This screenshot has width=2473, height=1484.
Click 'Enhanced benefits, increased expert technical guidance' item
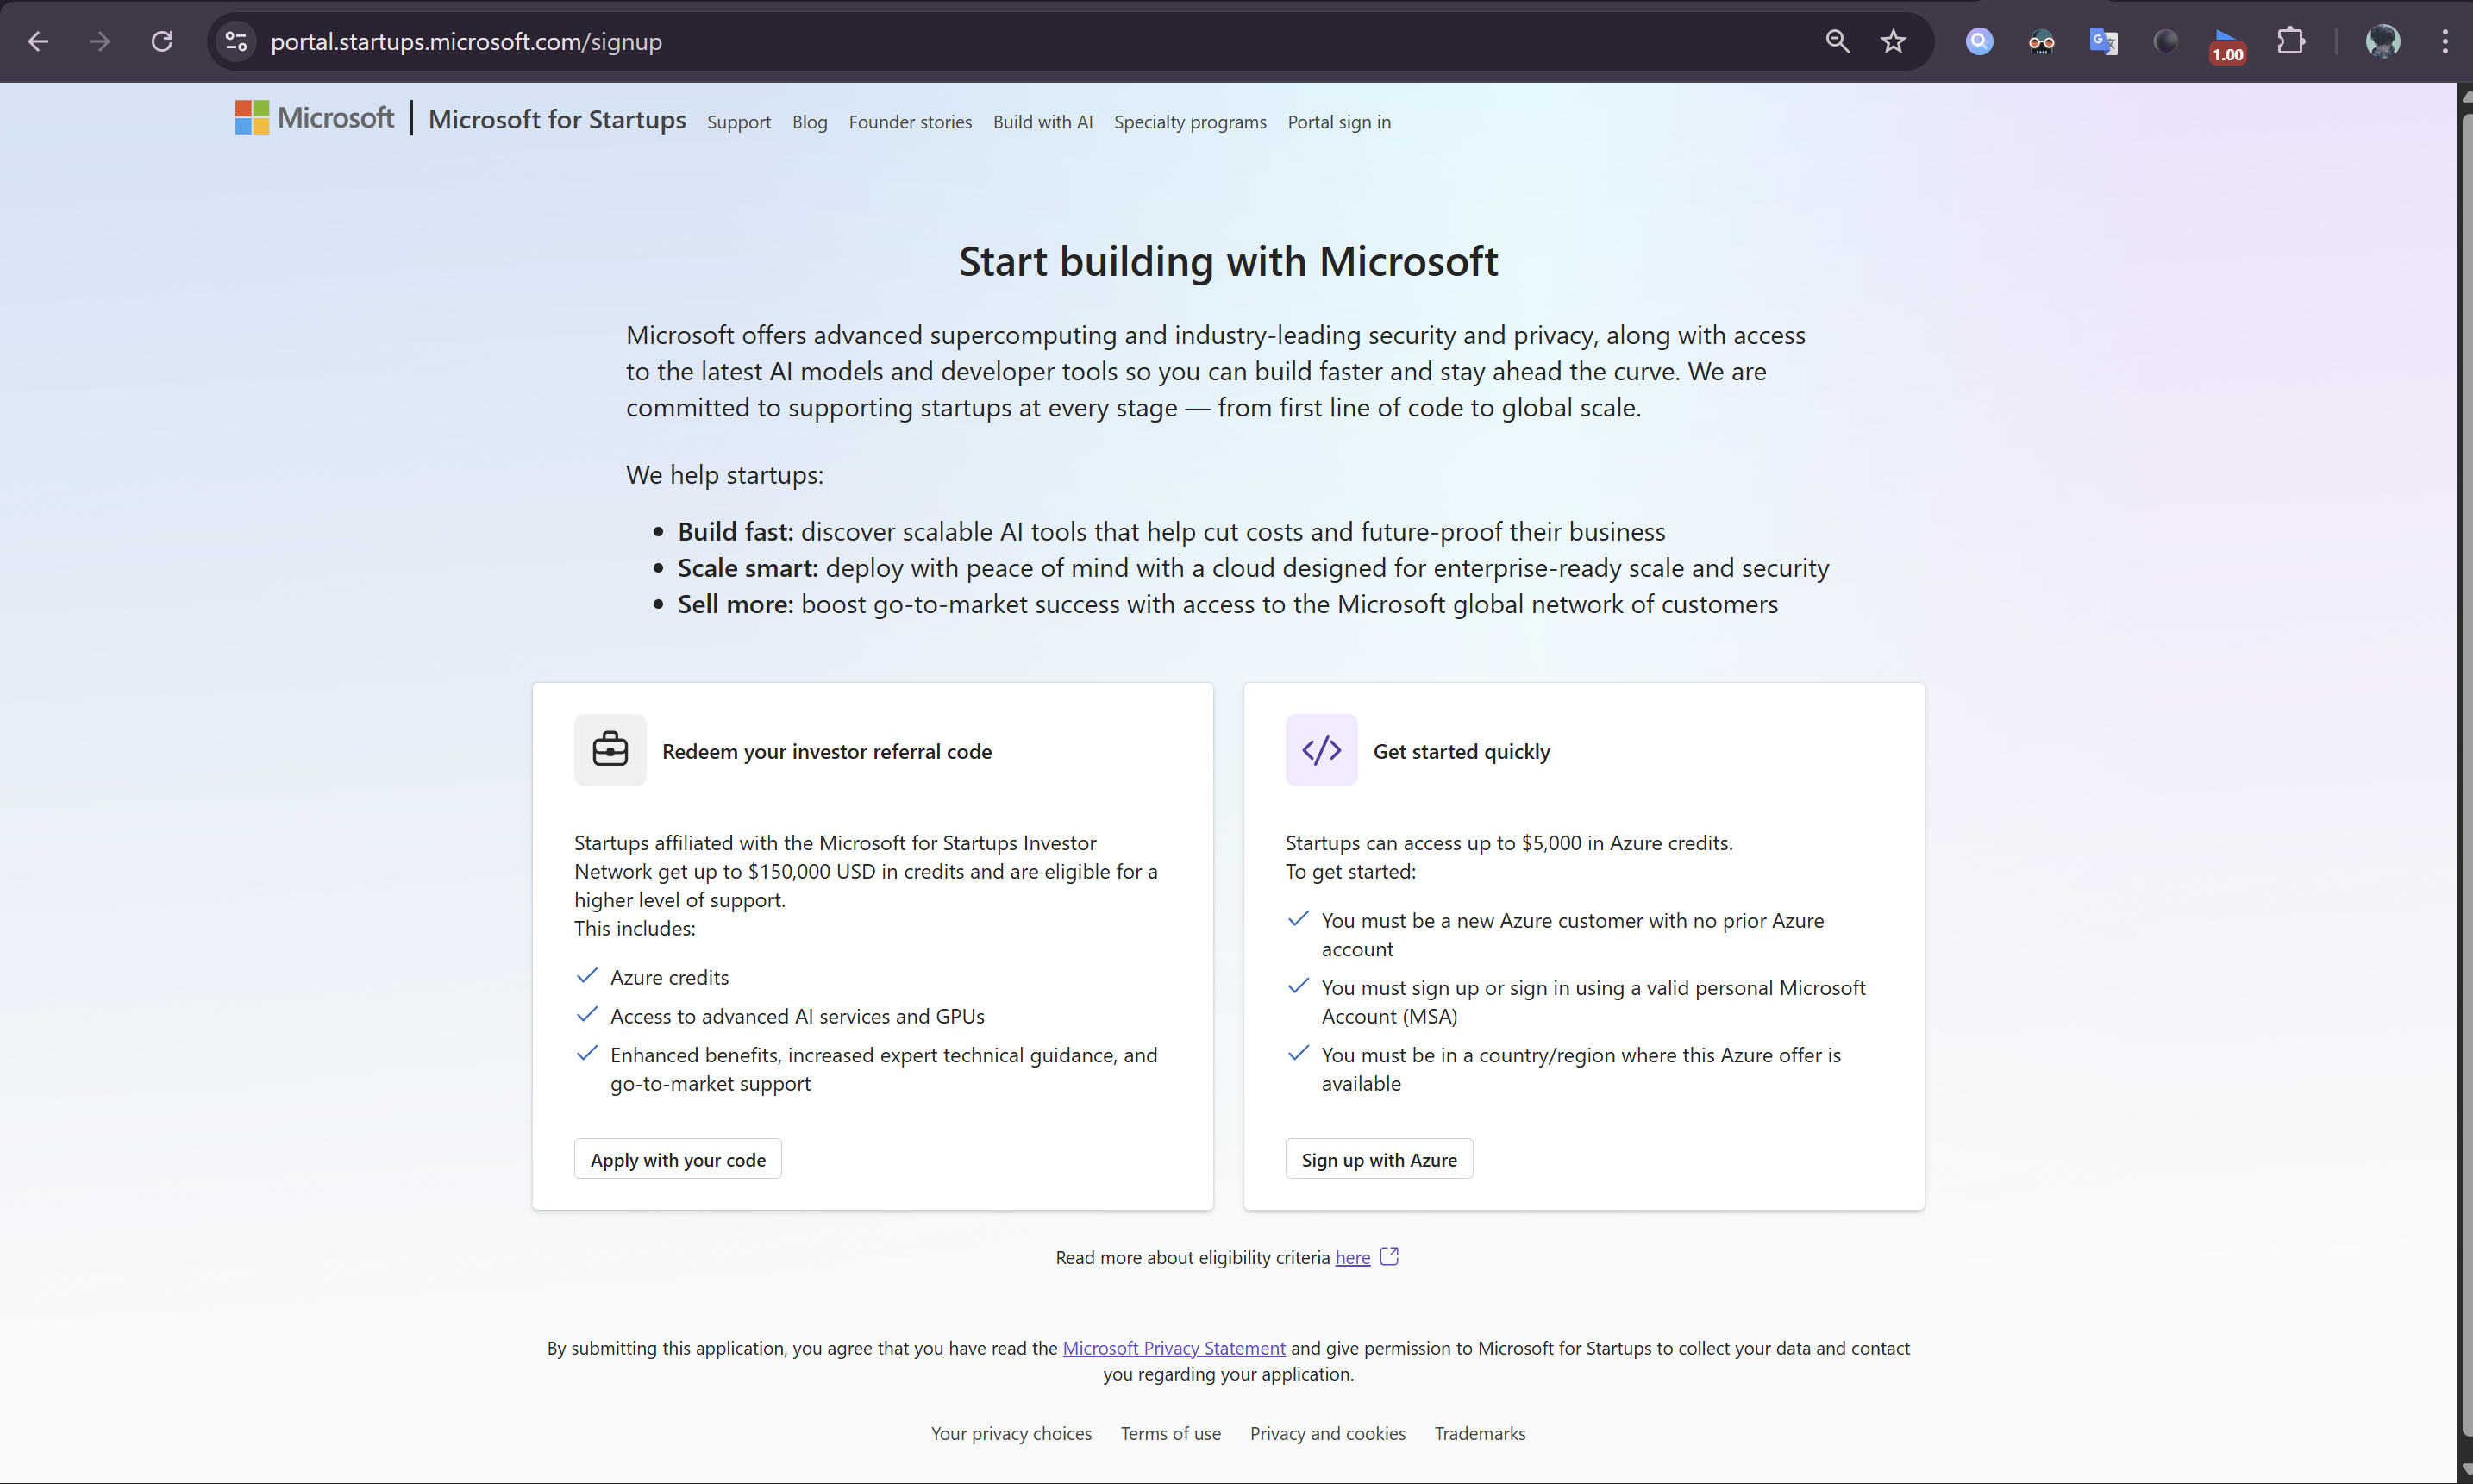(x=884, y=1068)
